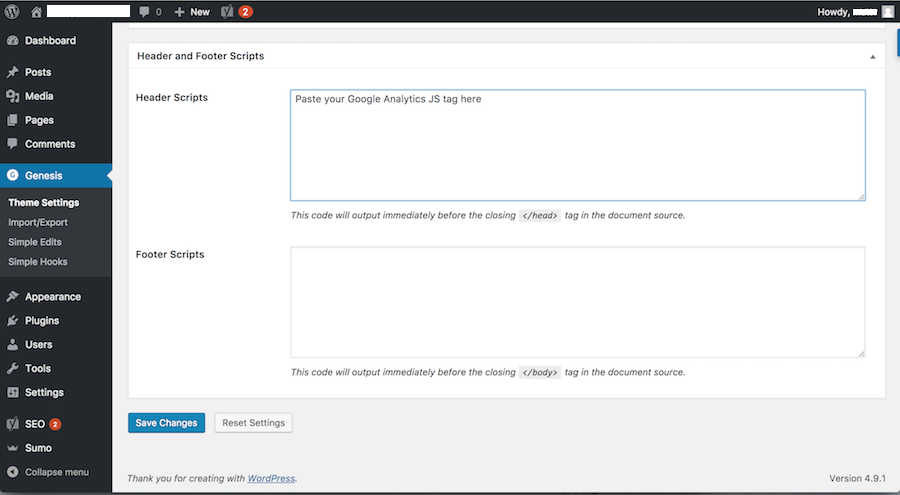Viewport: 900px width, 495px height.
Task: Click the redacted site name in admin bar
Action: point(88,11)
